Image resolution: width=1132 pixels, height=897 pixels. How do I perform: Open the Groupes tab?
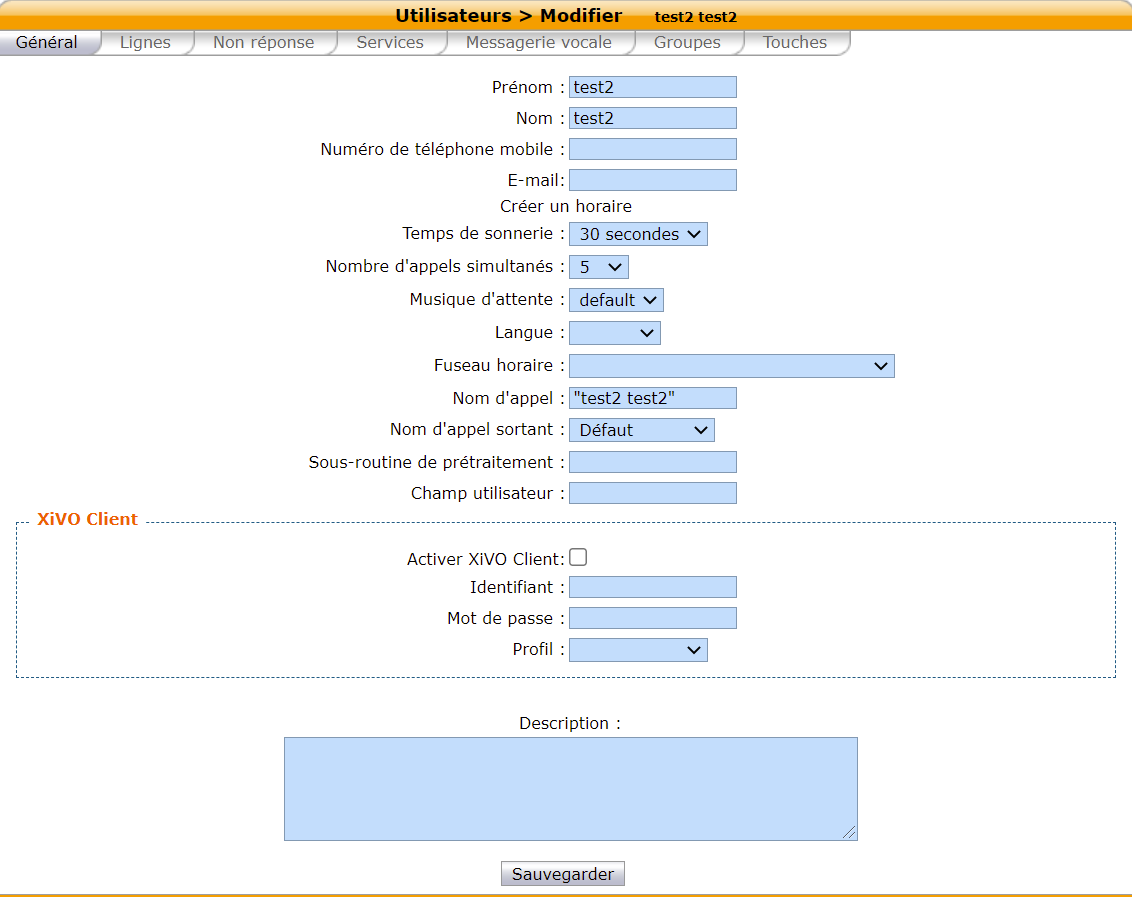[687, 43]
